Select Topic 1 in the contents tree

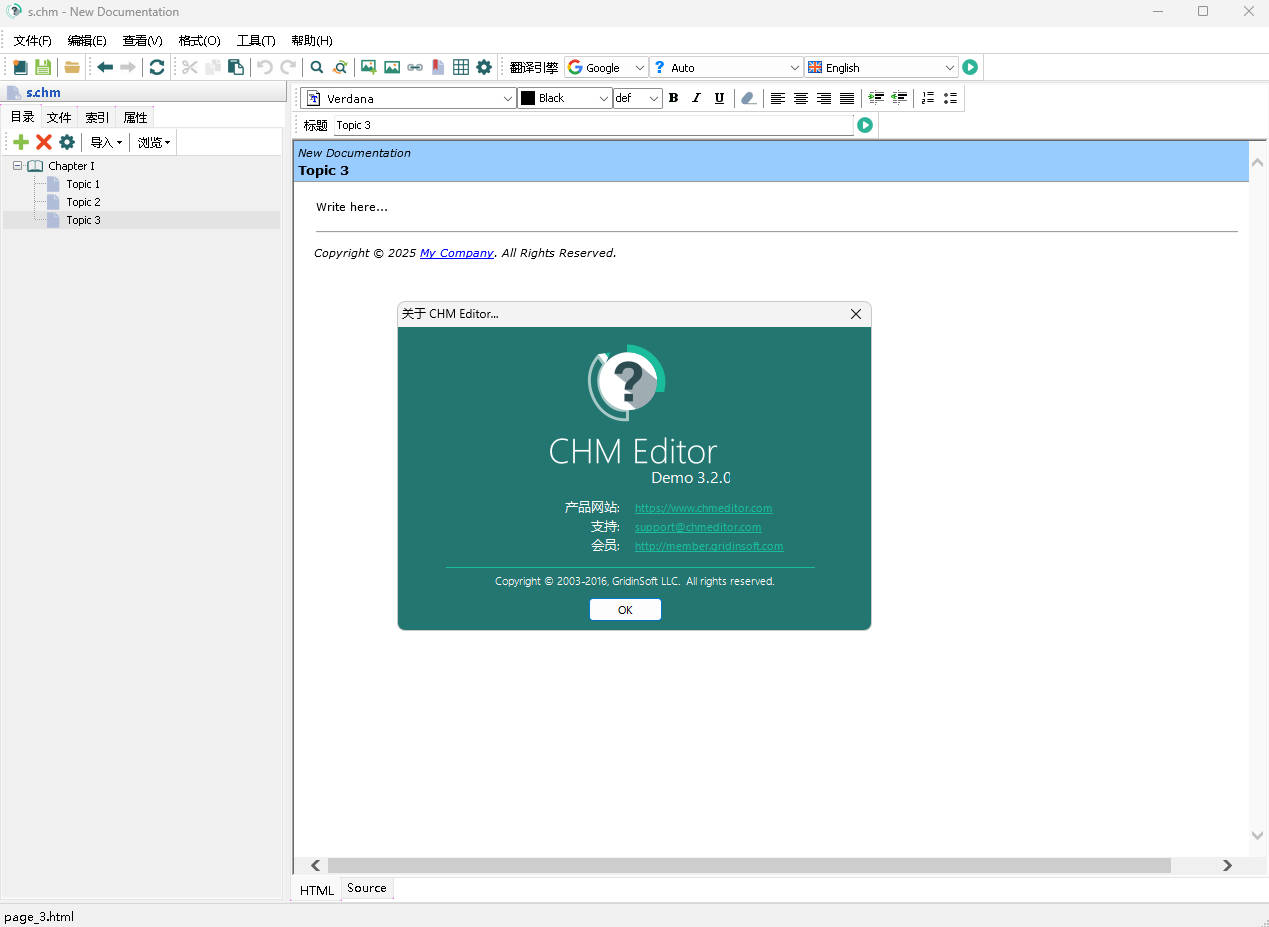(x=83, y=184)
